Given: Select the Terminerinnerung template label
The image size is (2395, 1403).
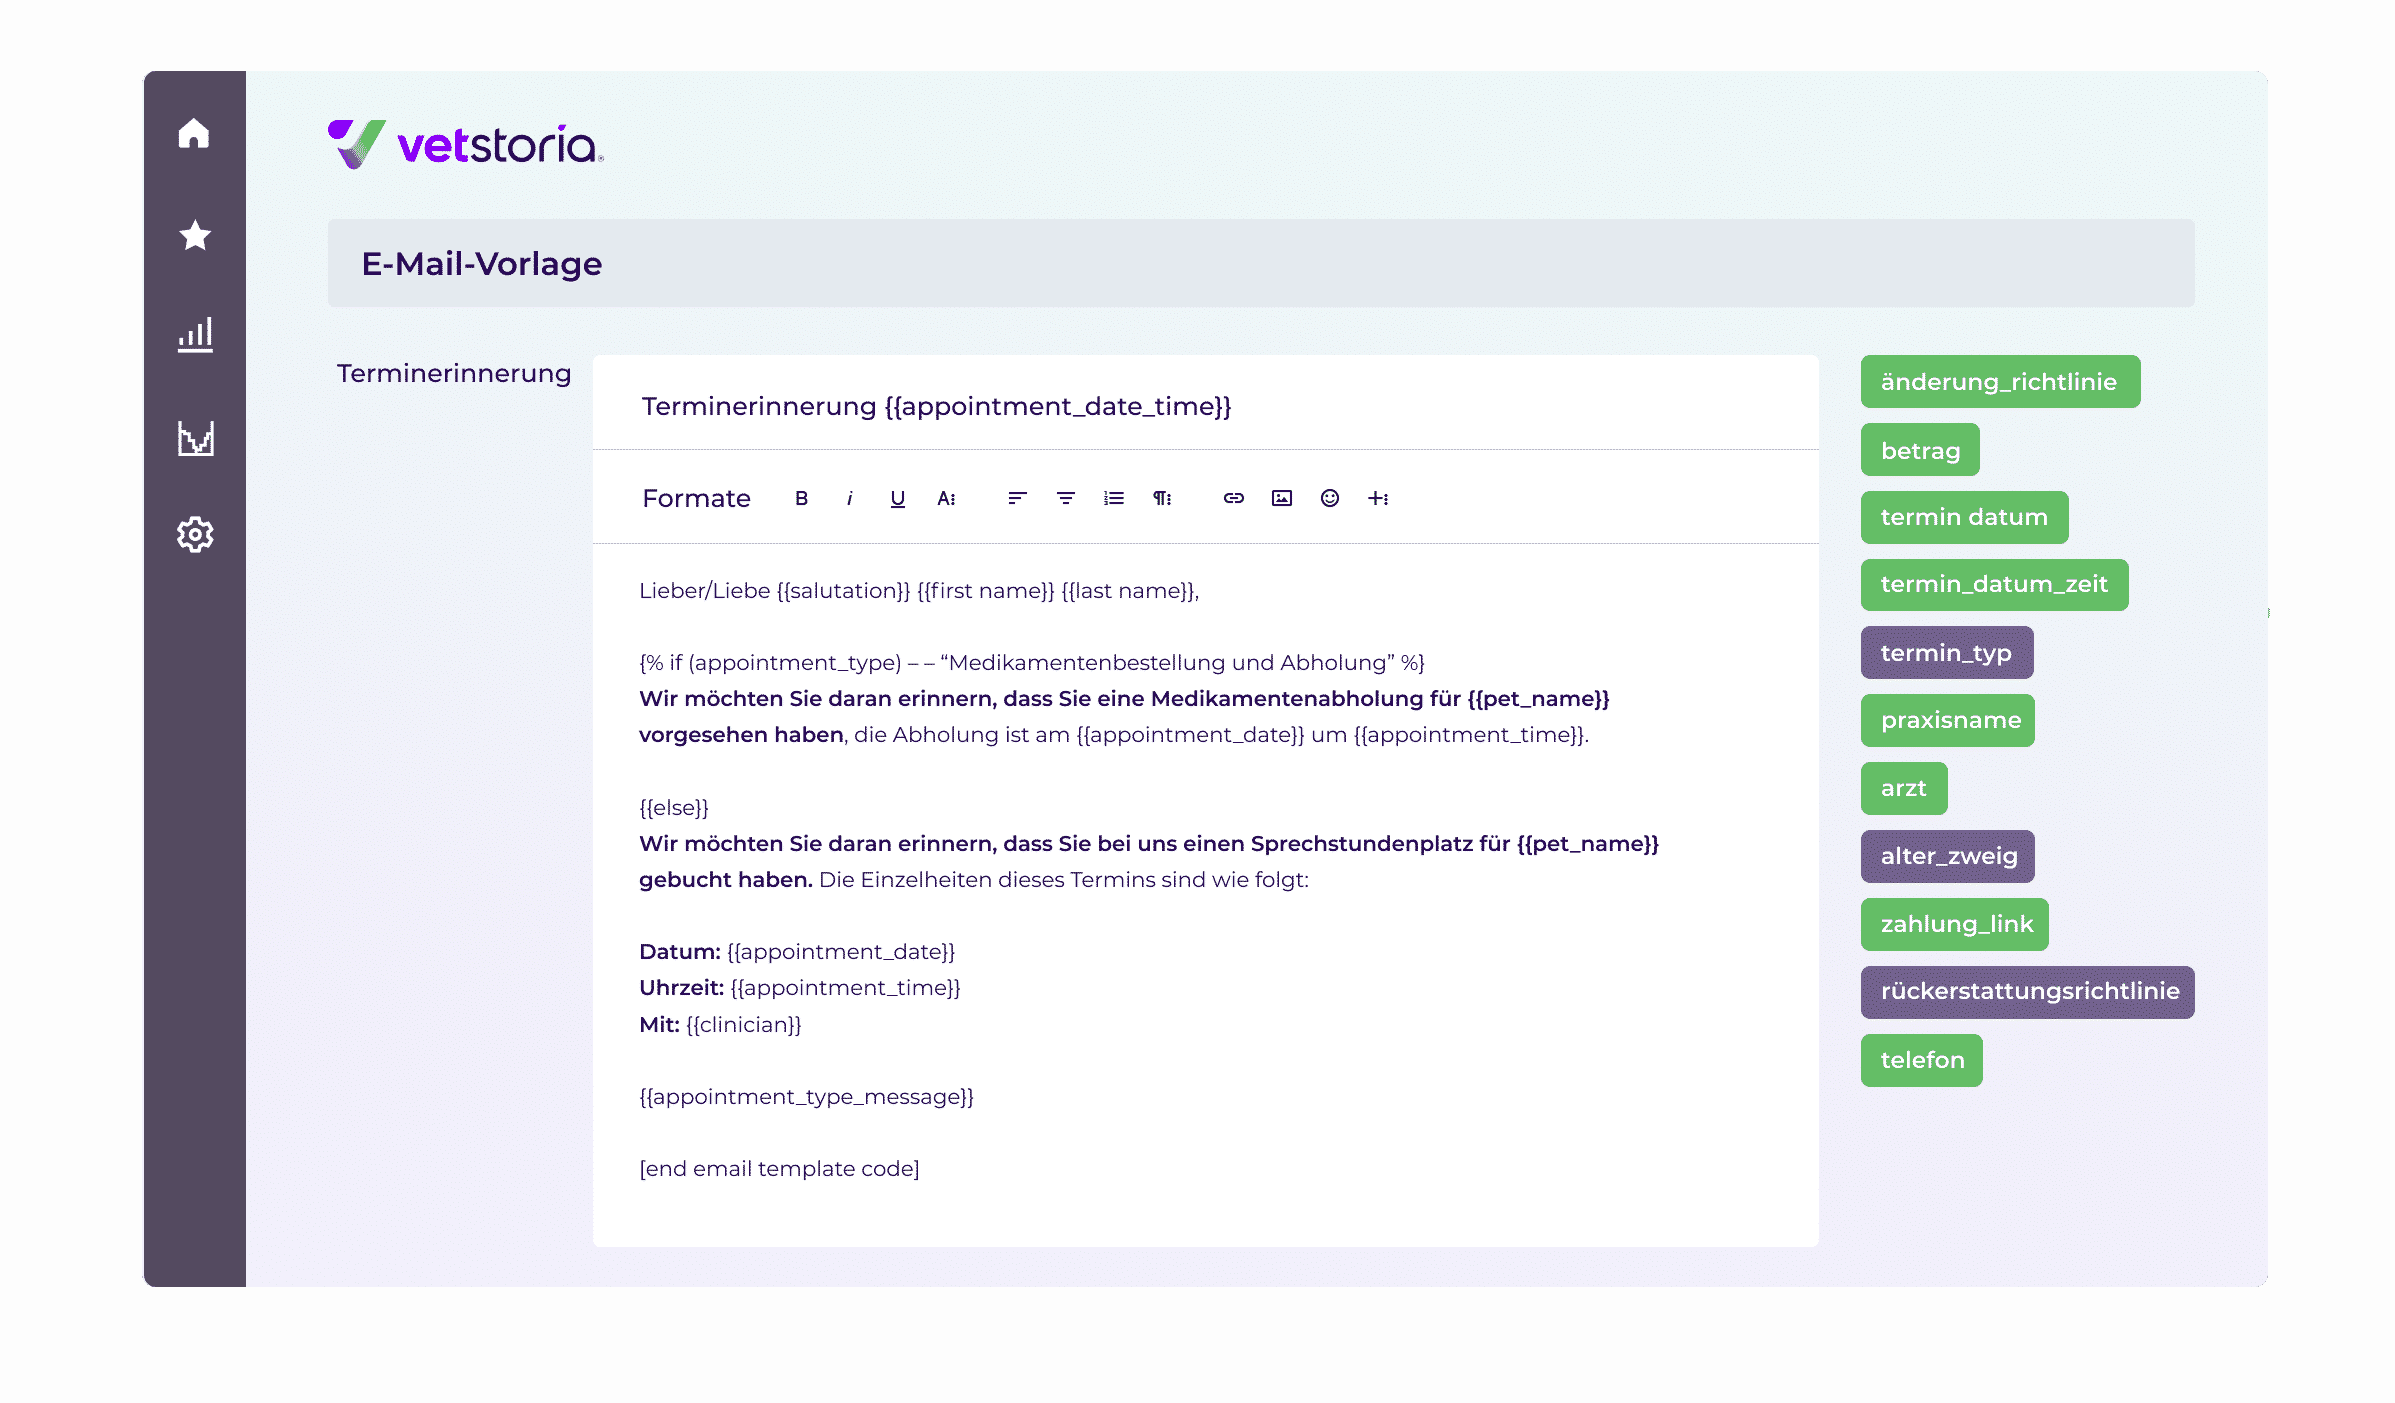Looking at the screenshot, I should pos(454,373).
